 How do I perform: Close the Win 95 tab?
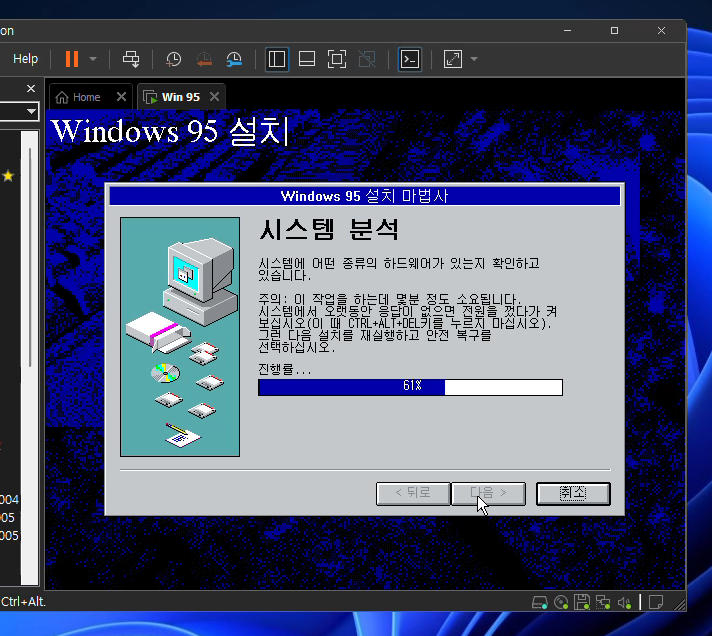pos(215,97)
